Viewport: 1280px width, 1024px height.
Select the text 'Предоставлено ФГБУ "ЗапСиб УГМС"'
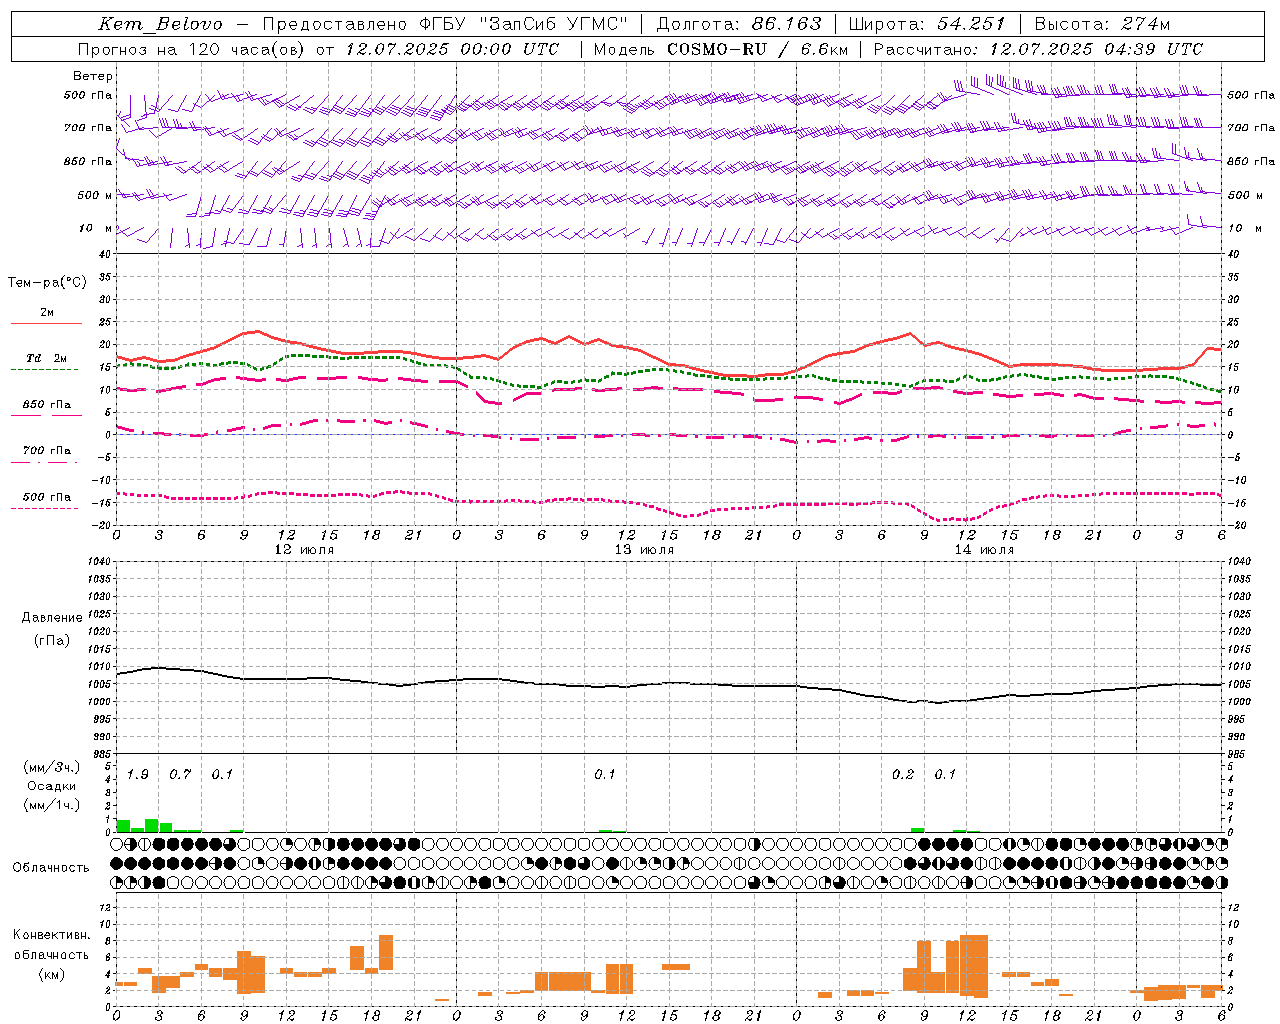tap(444, 24)
